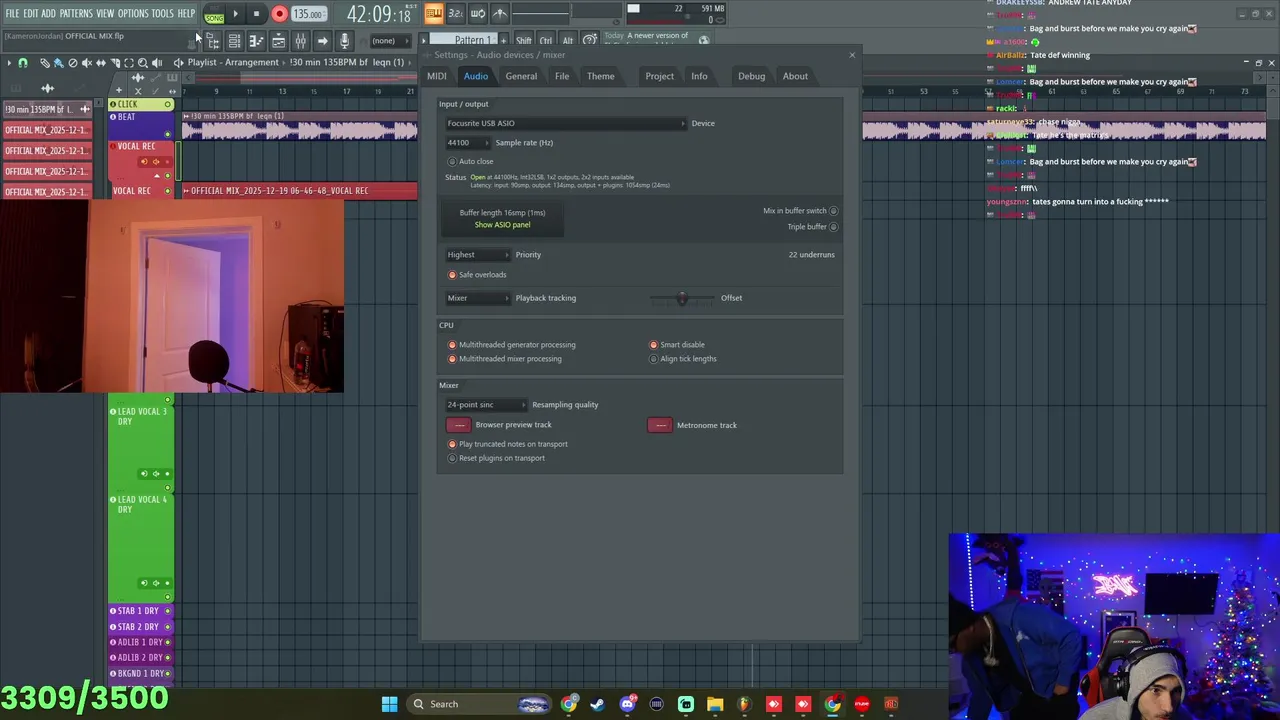Toggle Multithreaded mixer processing
The width and height of the screenshot is (1280, 720).
coord(452,359)
